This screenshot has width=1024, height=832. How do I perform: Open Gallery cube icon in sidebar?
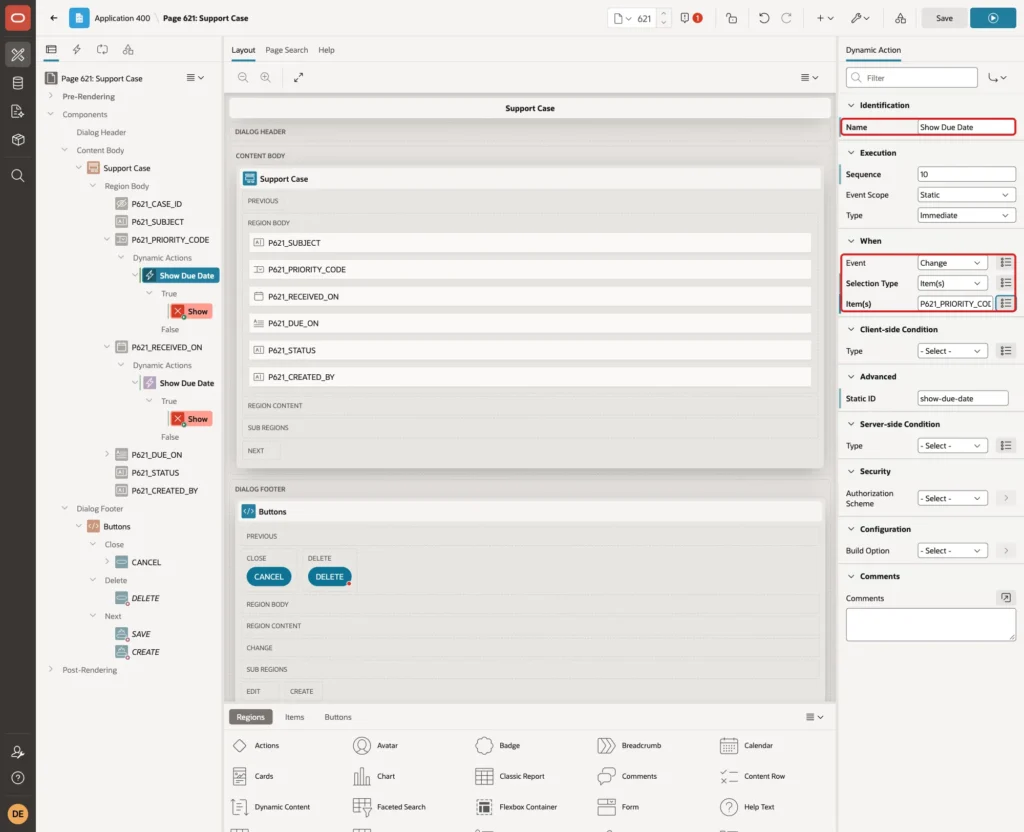pos(18,140)
